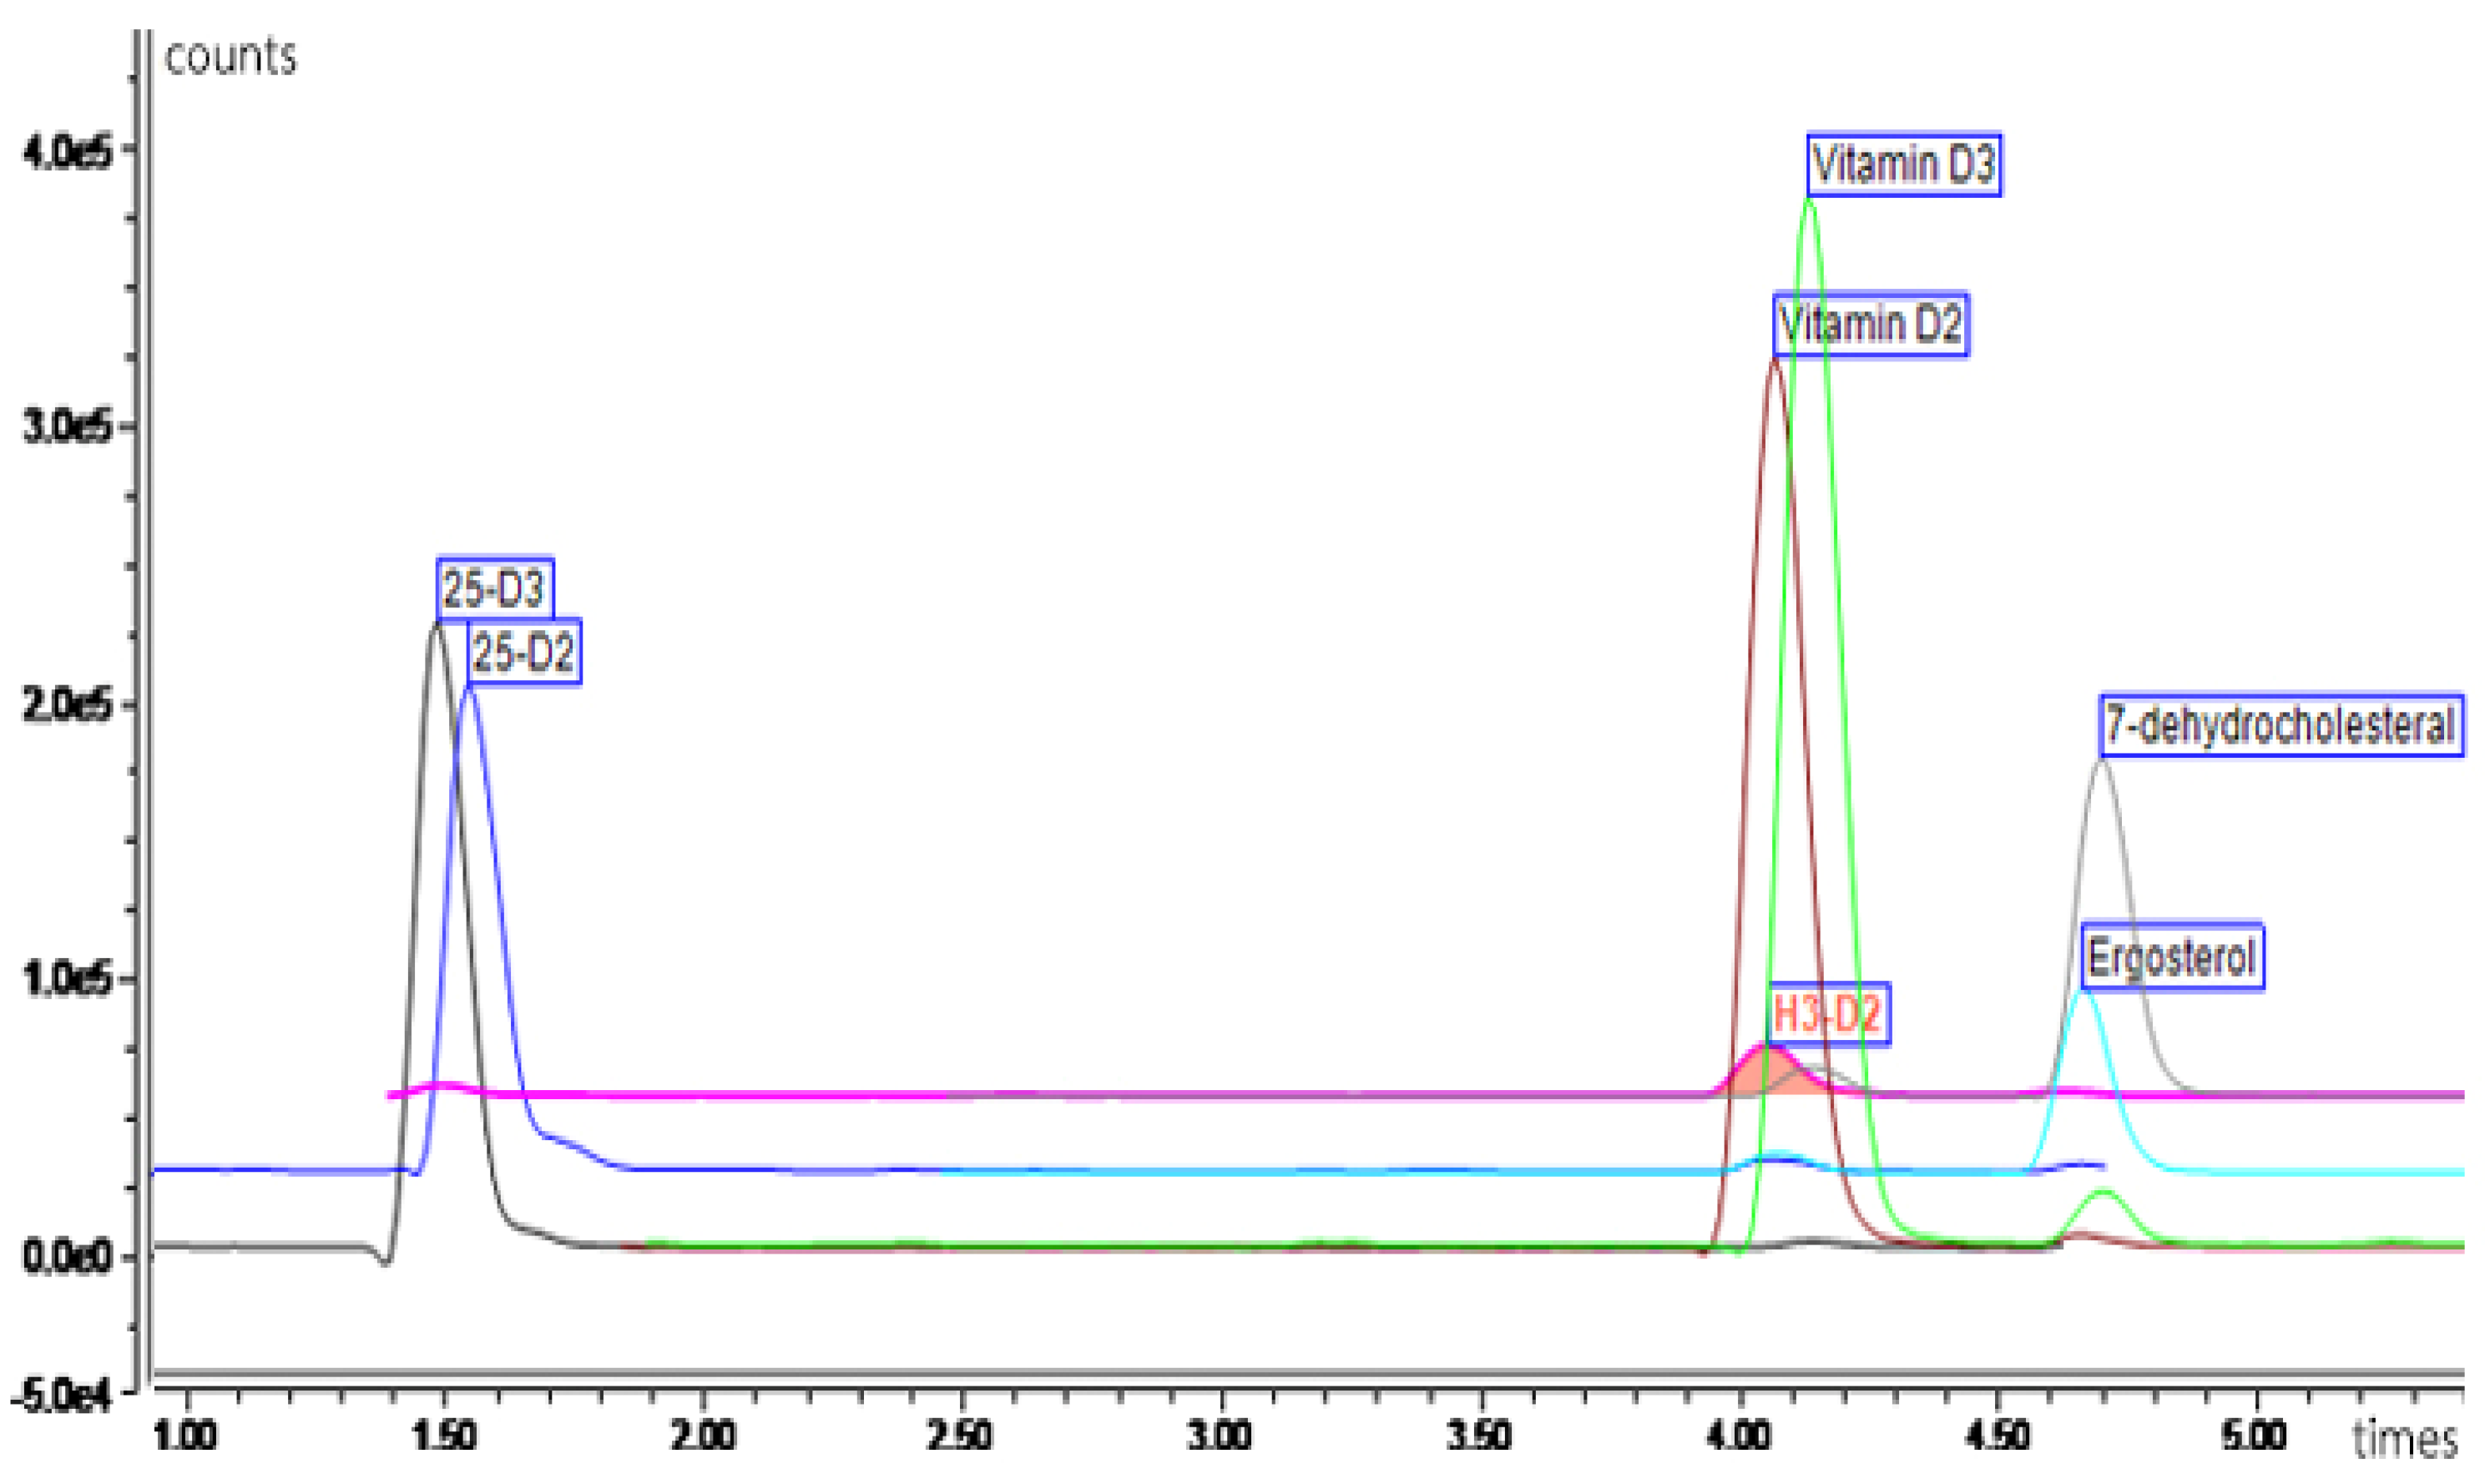Click the blue 25-D2 peak apex
The image size is (2485, 1484).
(469, 690)
